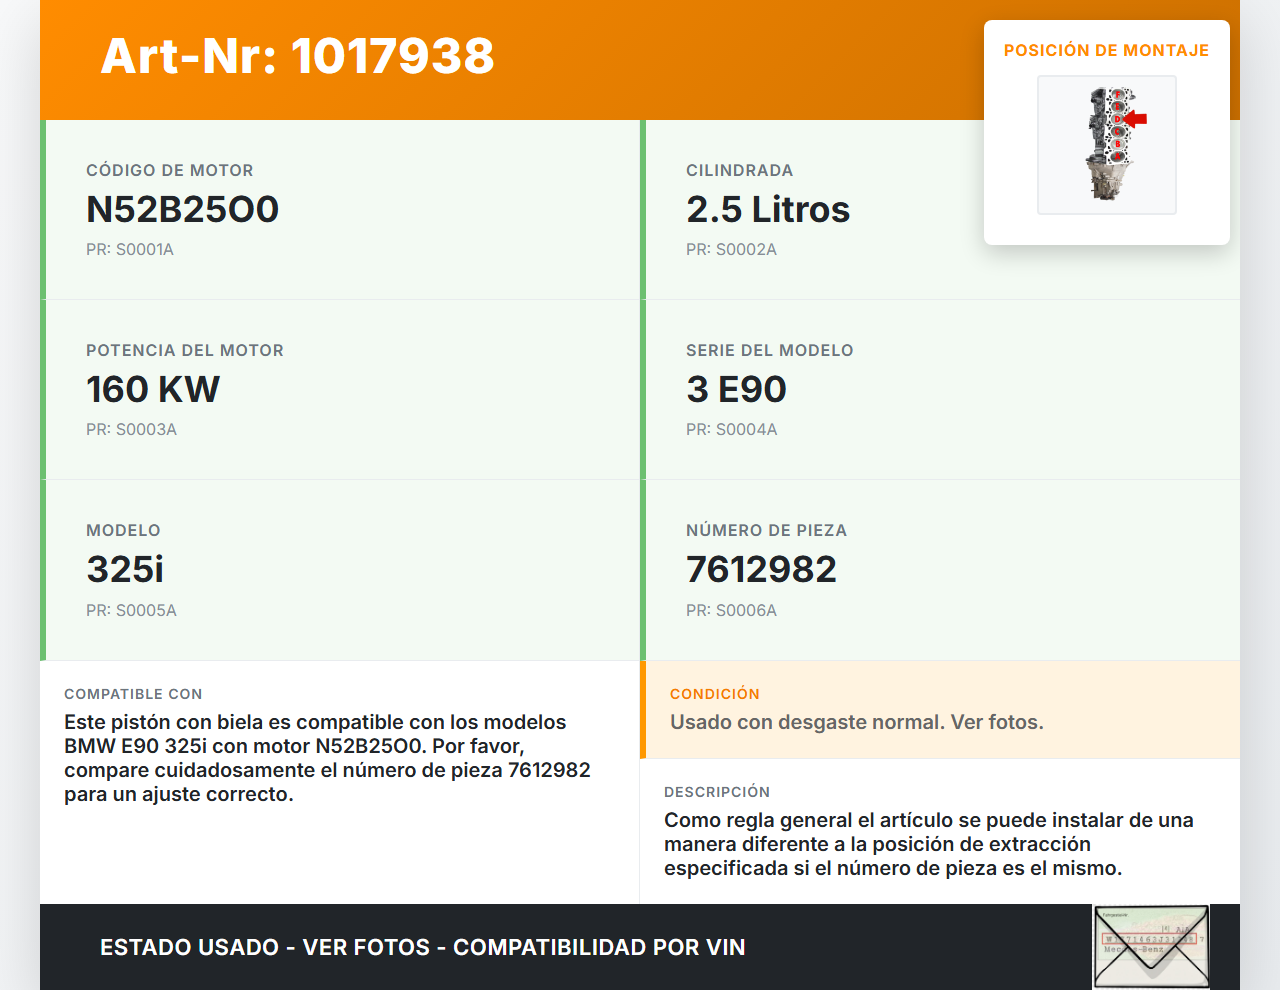
Task: Click the PR: S0001A code
Action: click(x=130, y=250)
